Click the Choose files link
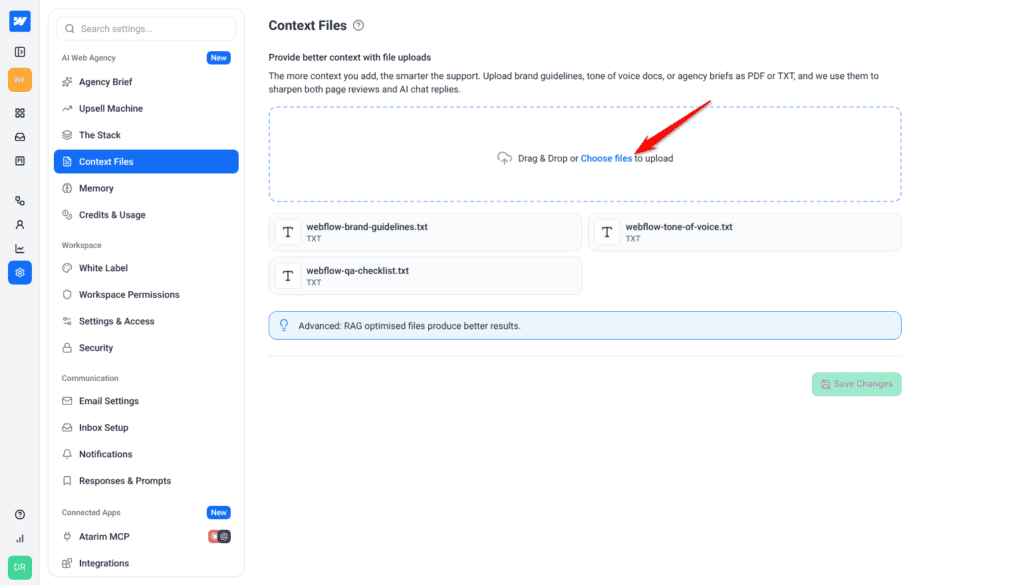Screen dimensions: 1024x585 coord(606,159)
